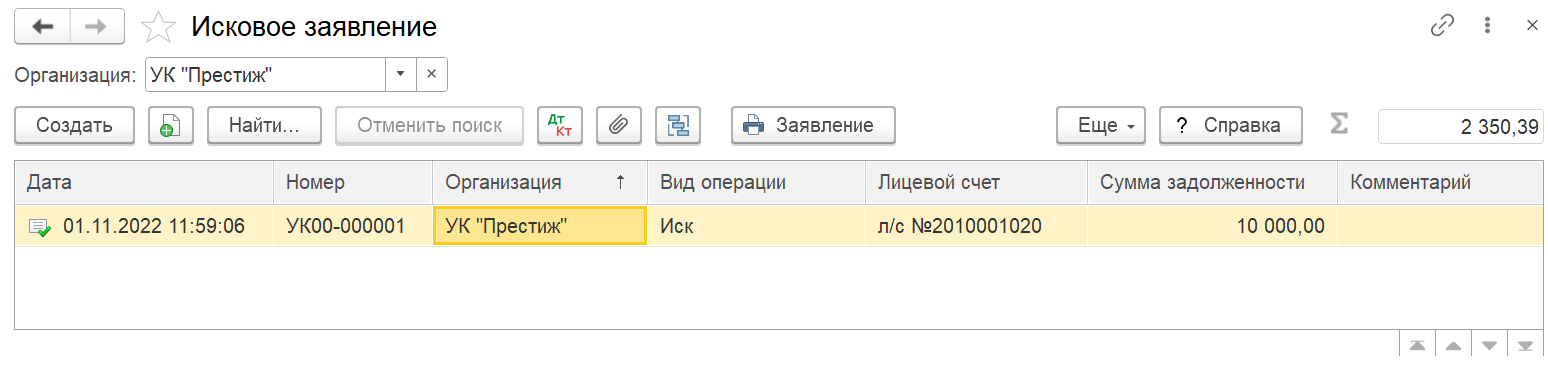Print the Заявление document

coord(813,125)
